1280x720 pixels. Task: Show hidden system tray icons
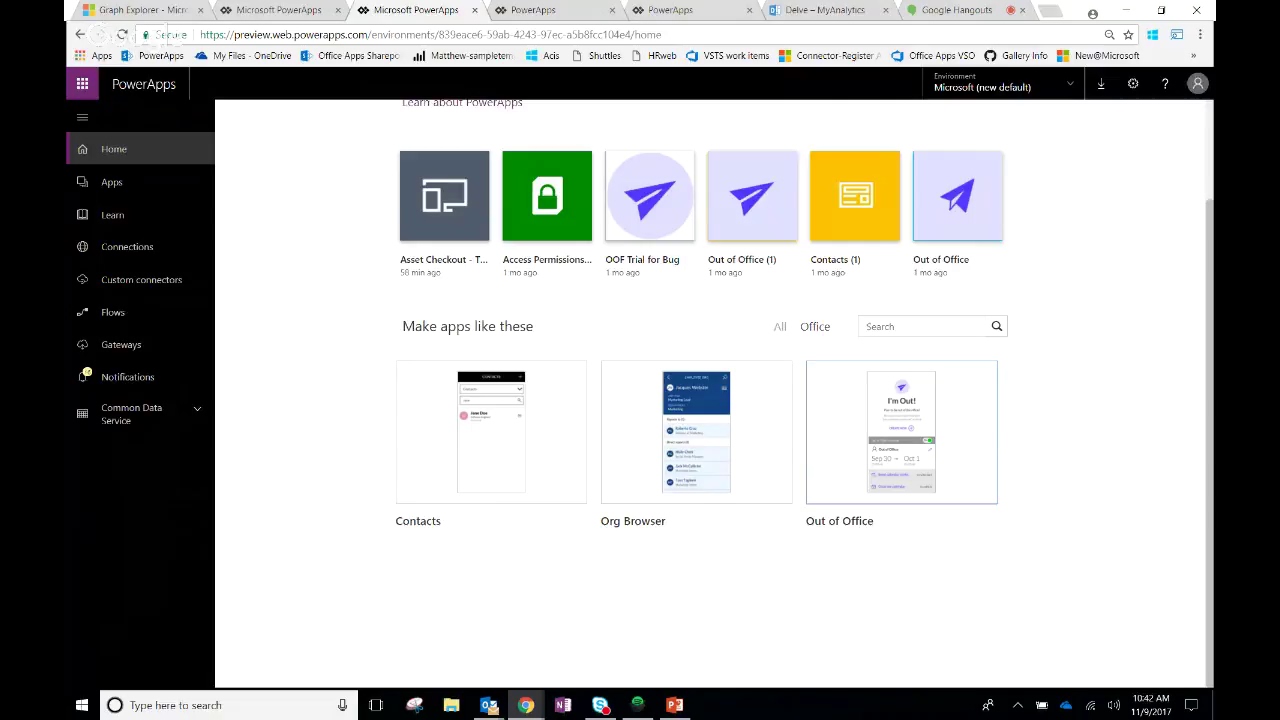click(1018, 705)
